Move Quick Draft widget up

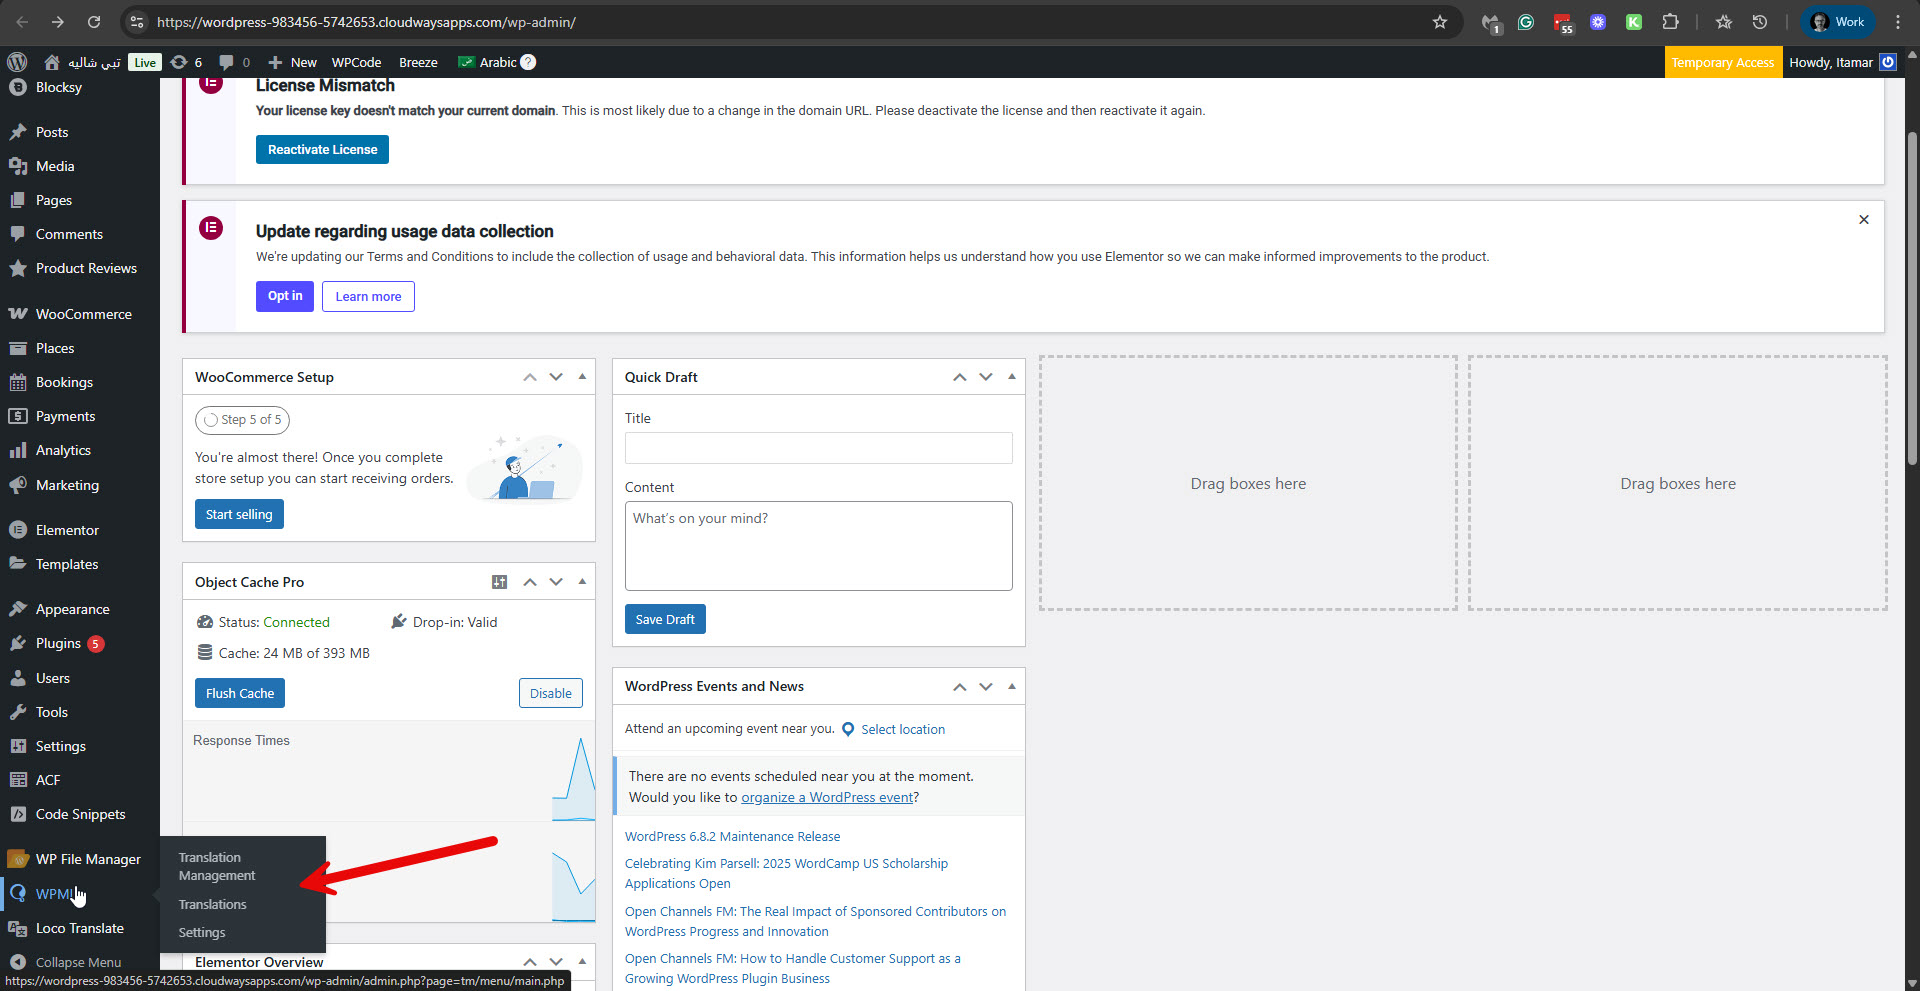coord(960,377)
